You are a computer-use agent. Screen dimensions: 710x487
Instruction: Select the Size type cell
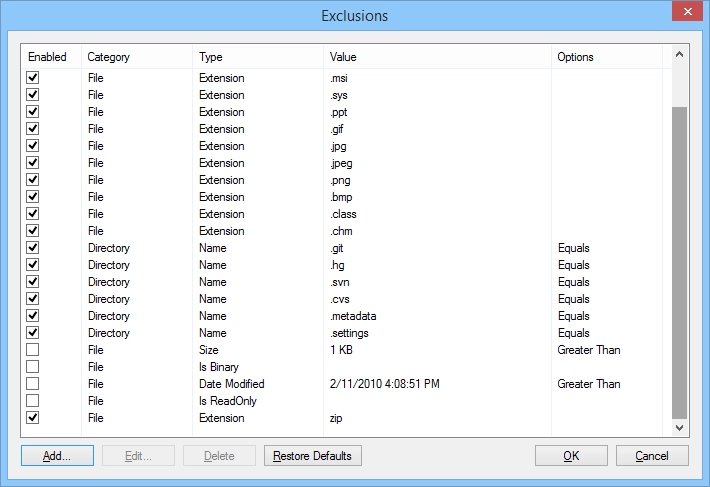(x=209, y=350)
